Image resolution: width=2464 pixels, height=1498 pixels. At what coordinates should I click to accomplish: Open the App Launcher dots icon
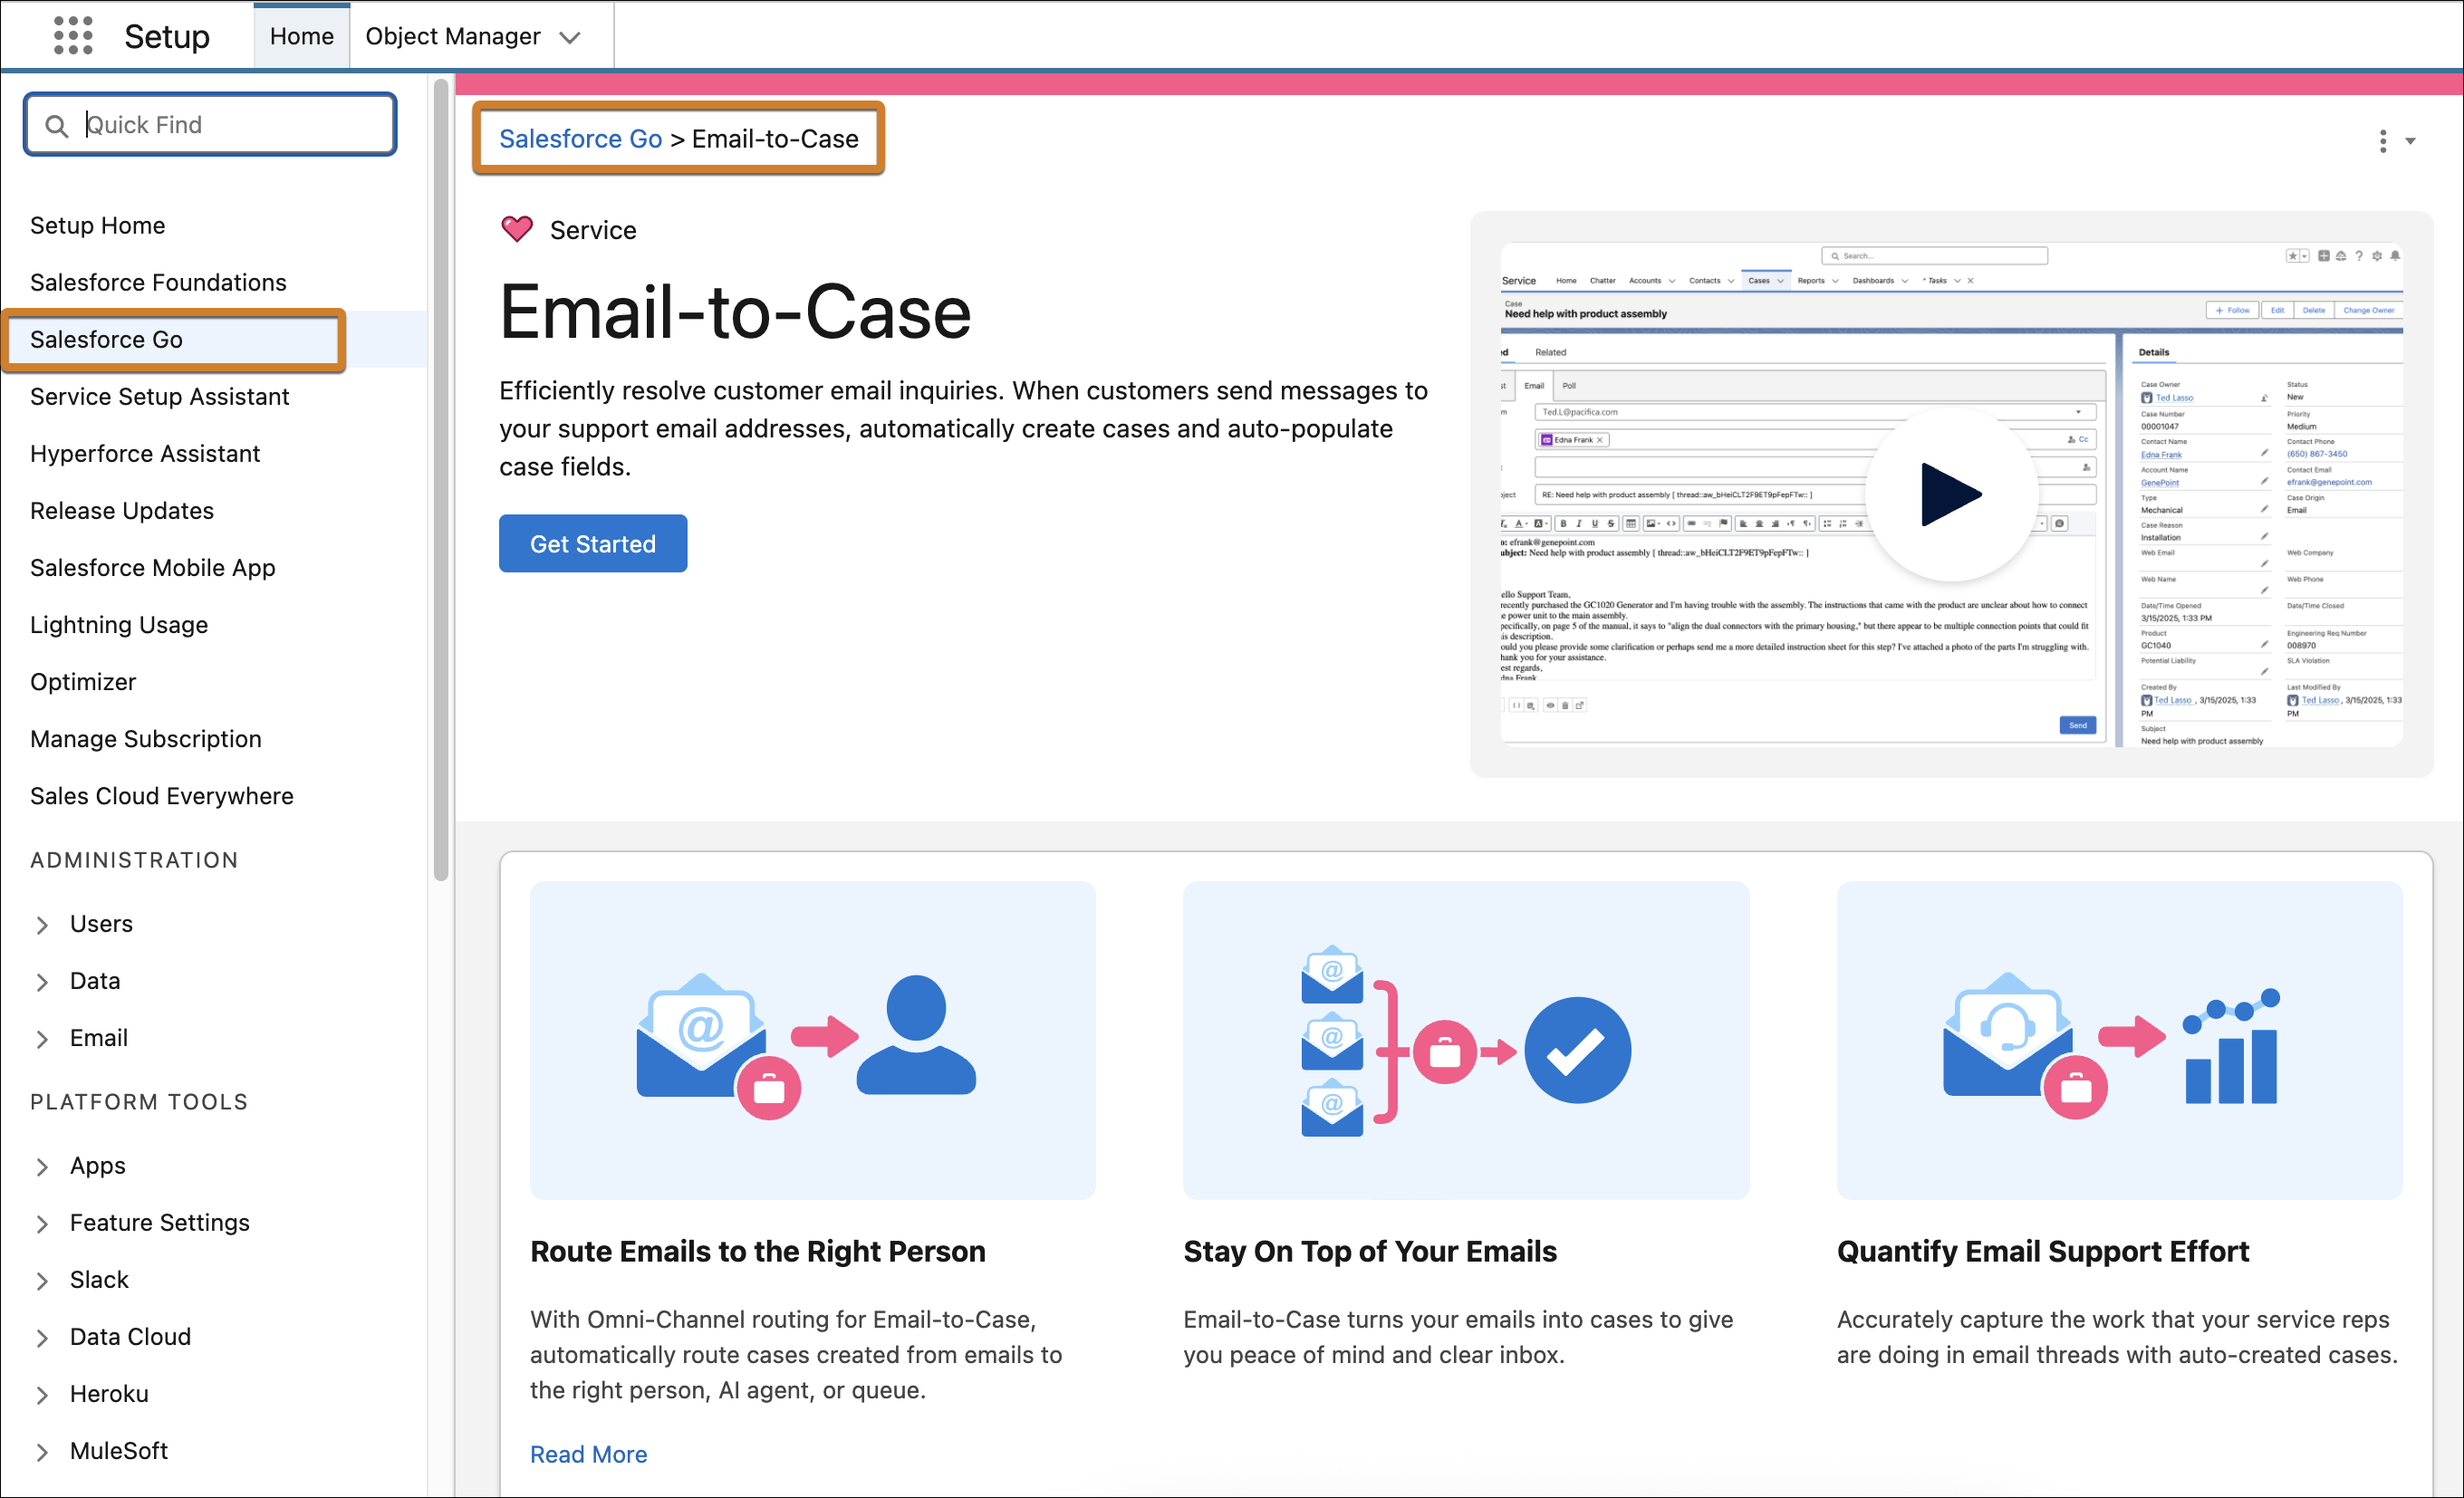(x=73, y=36)
